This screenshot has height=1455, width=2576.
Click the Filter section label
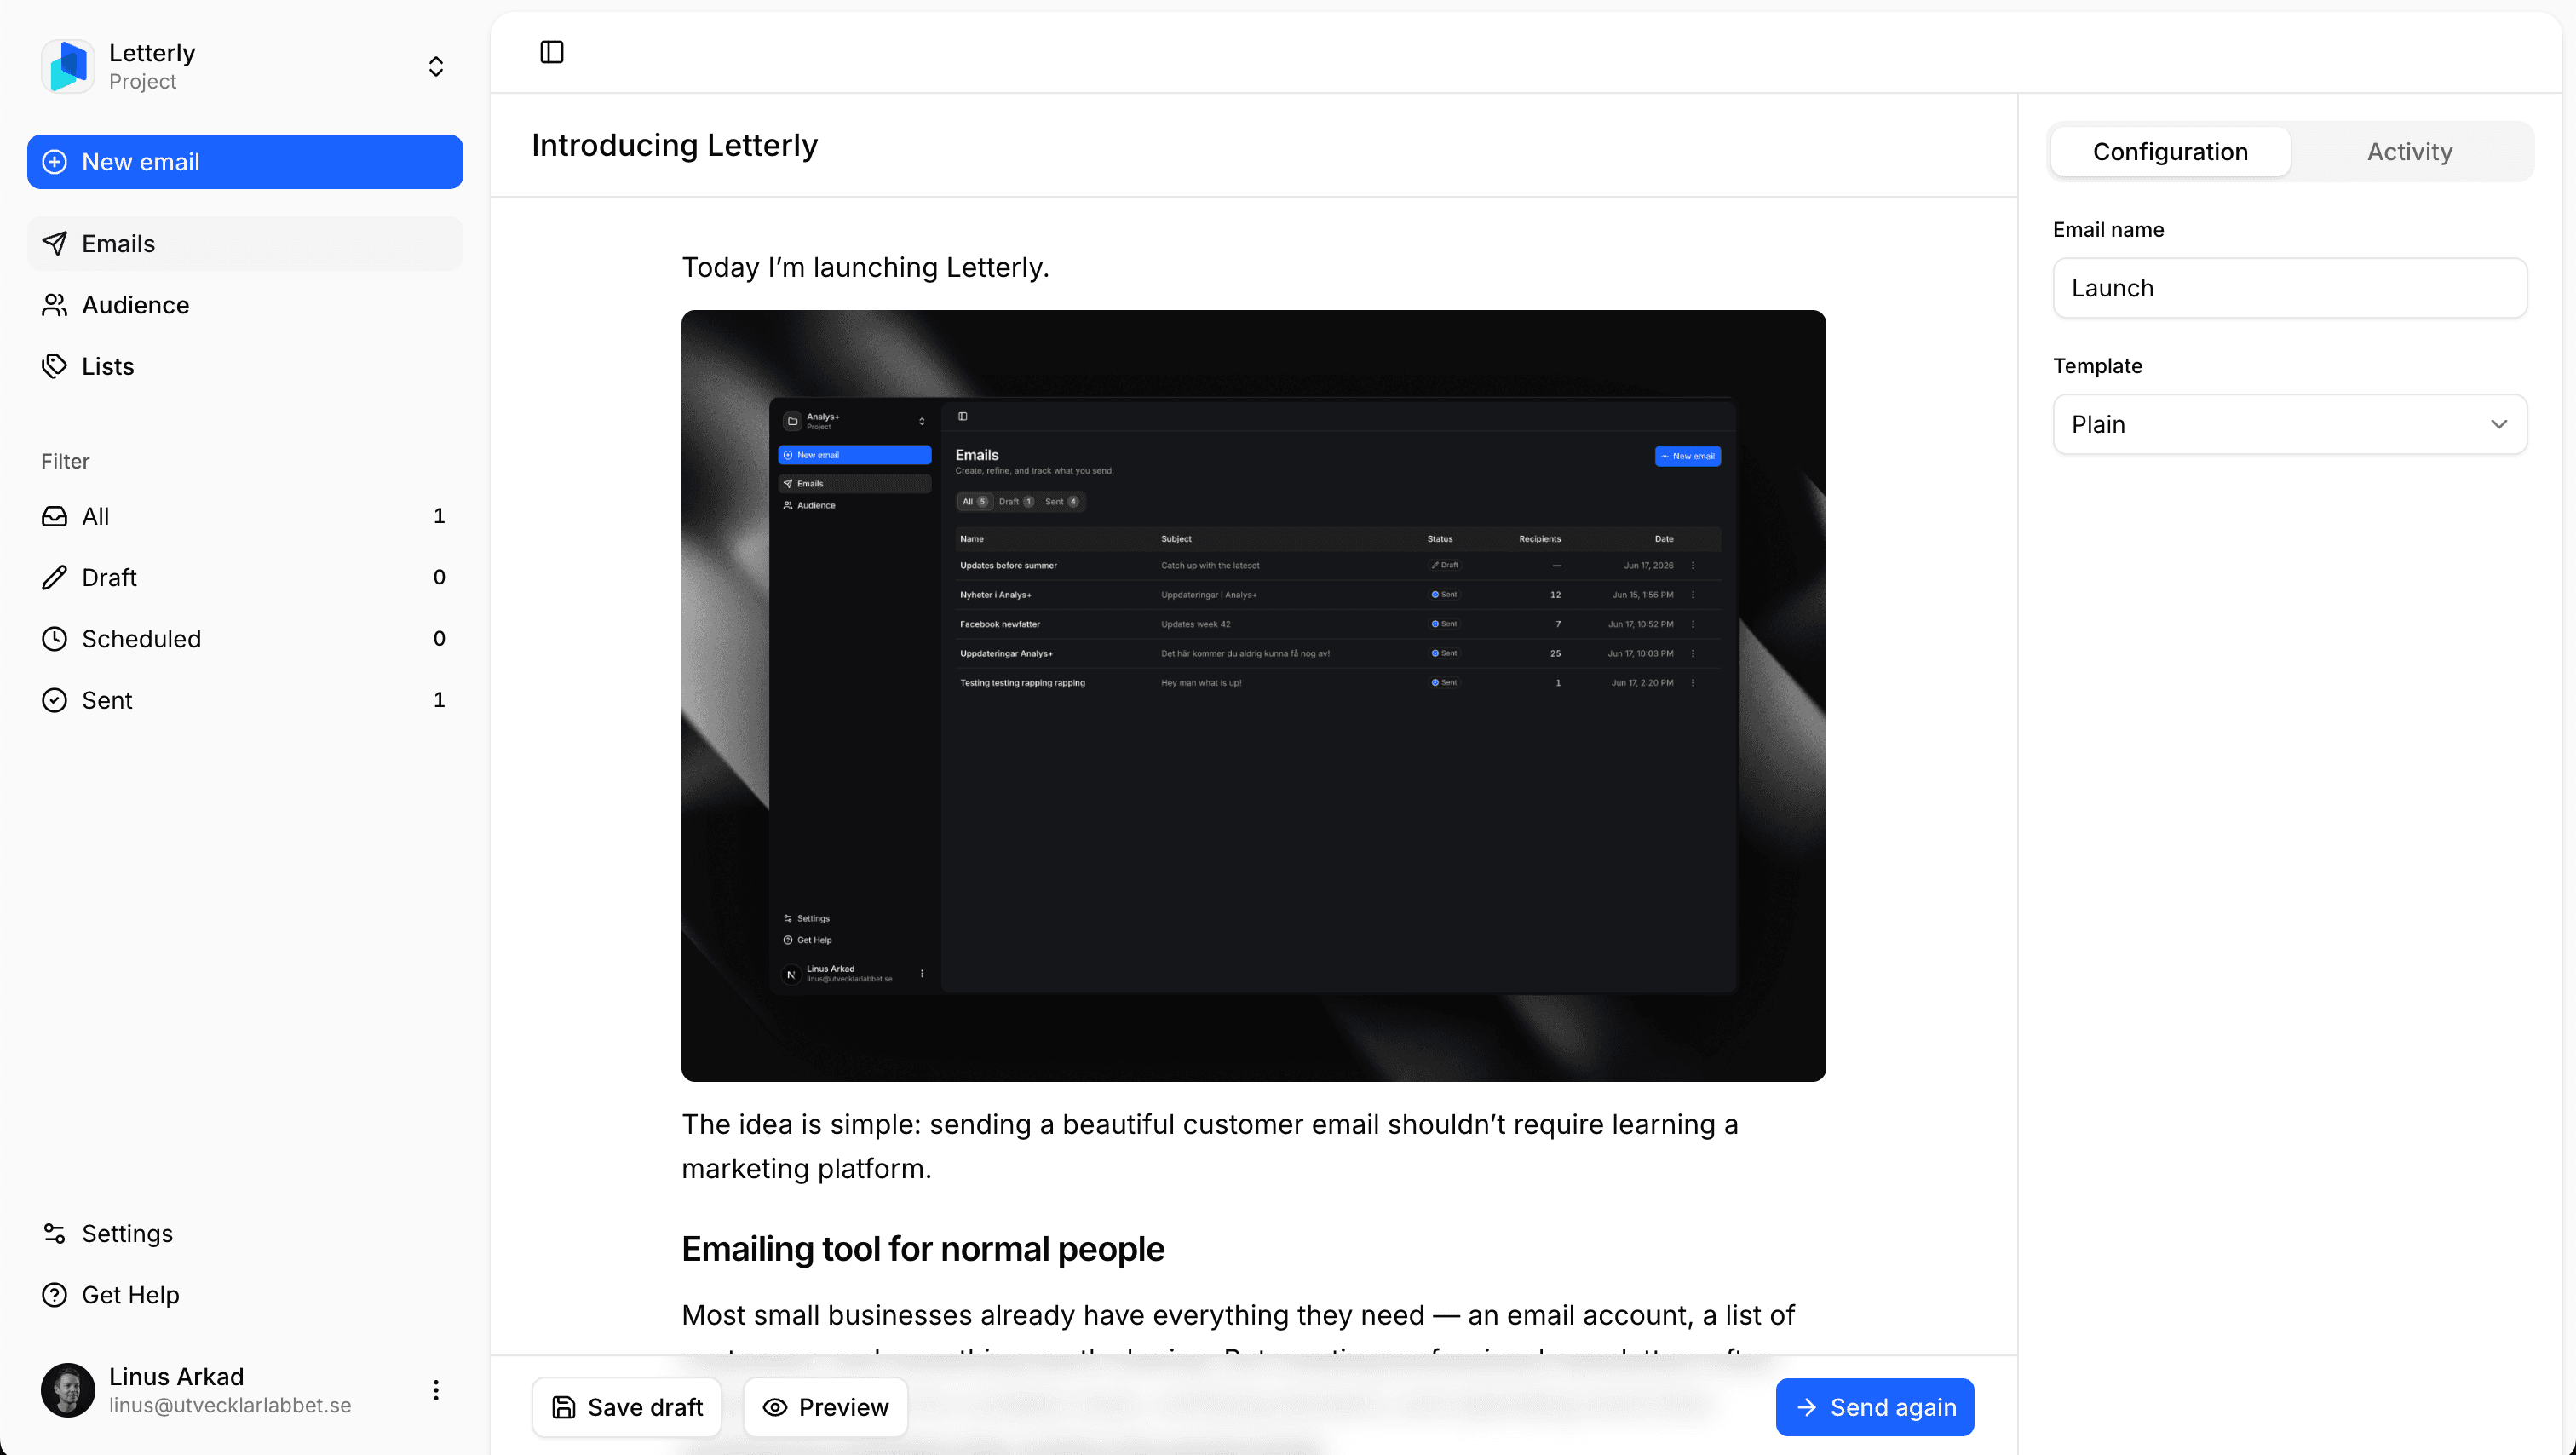[x=65, y=461]
